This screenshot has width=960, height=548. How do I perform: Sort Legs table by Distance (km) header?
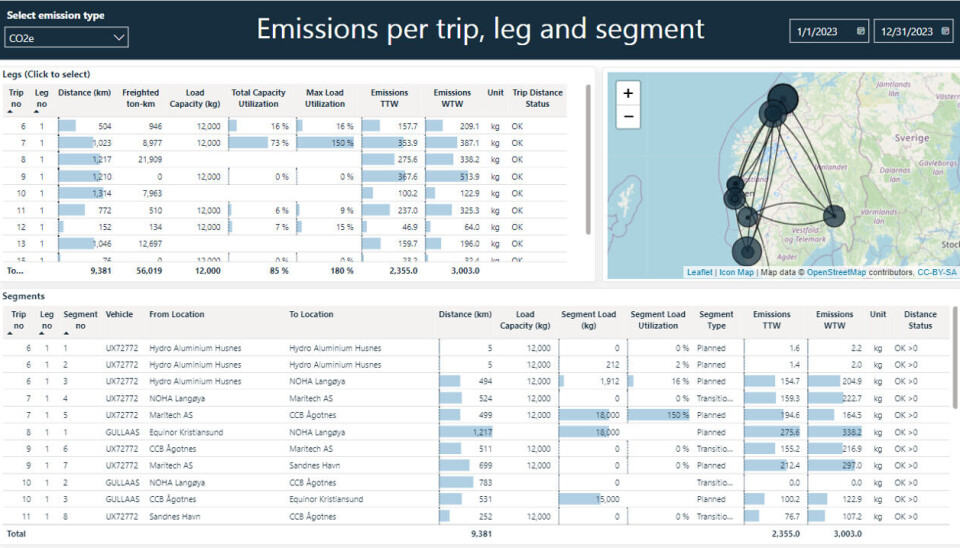pos(84,93)
